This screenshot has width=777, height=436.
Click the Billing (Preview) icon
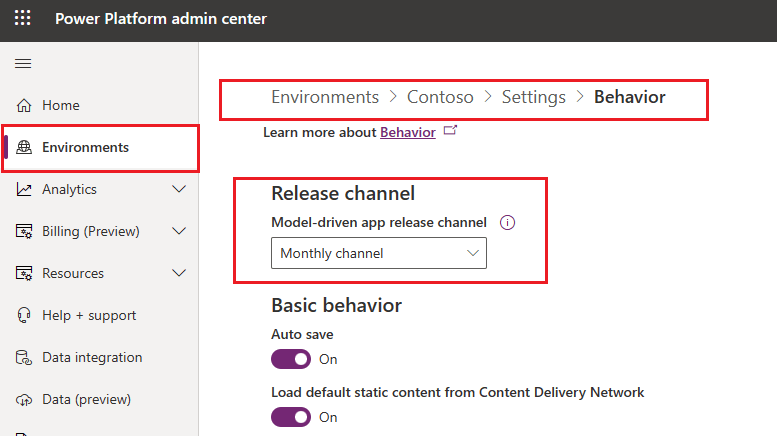24,231
